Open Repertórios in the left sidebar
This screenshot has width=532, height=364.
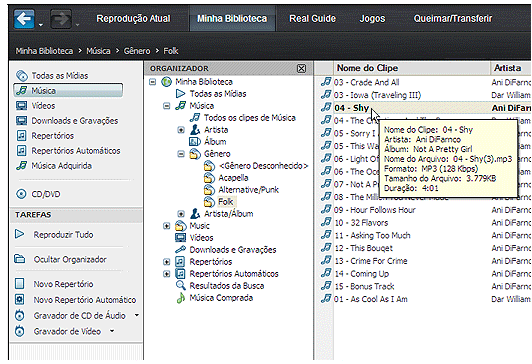click(45, 136)
